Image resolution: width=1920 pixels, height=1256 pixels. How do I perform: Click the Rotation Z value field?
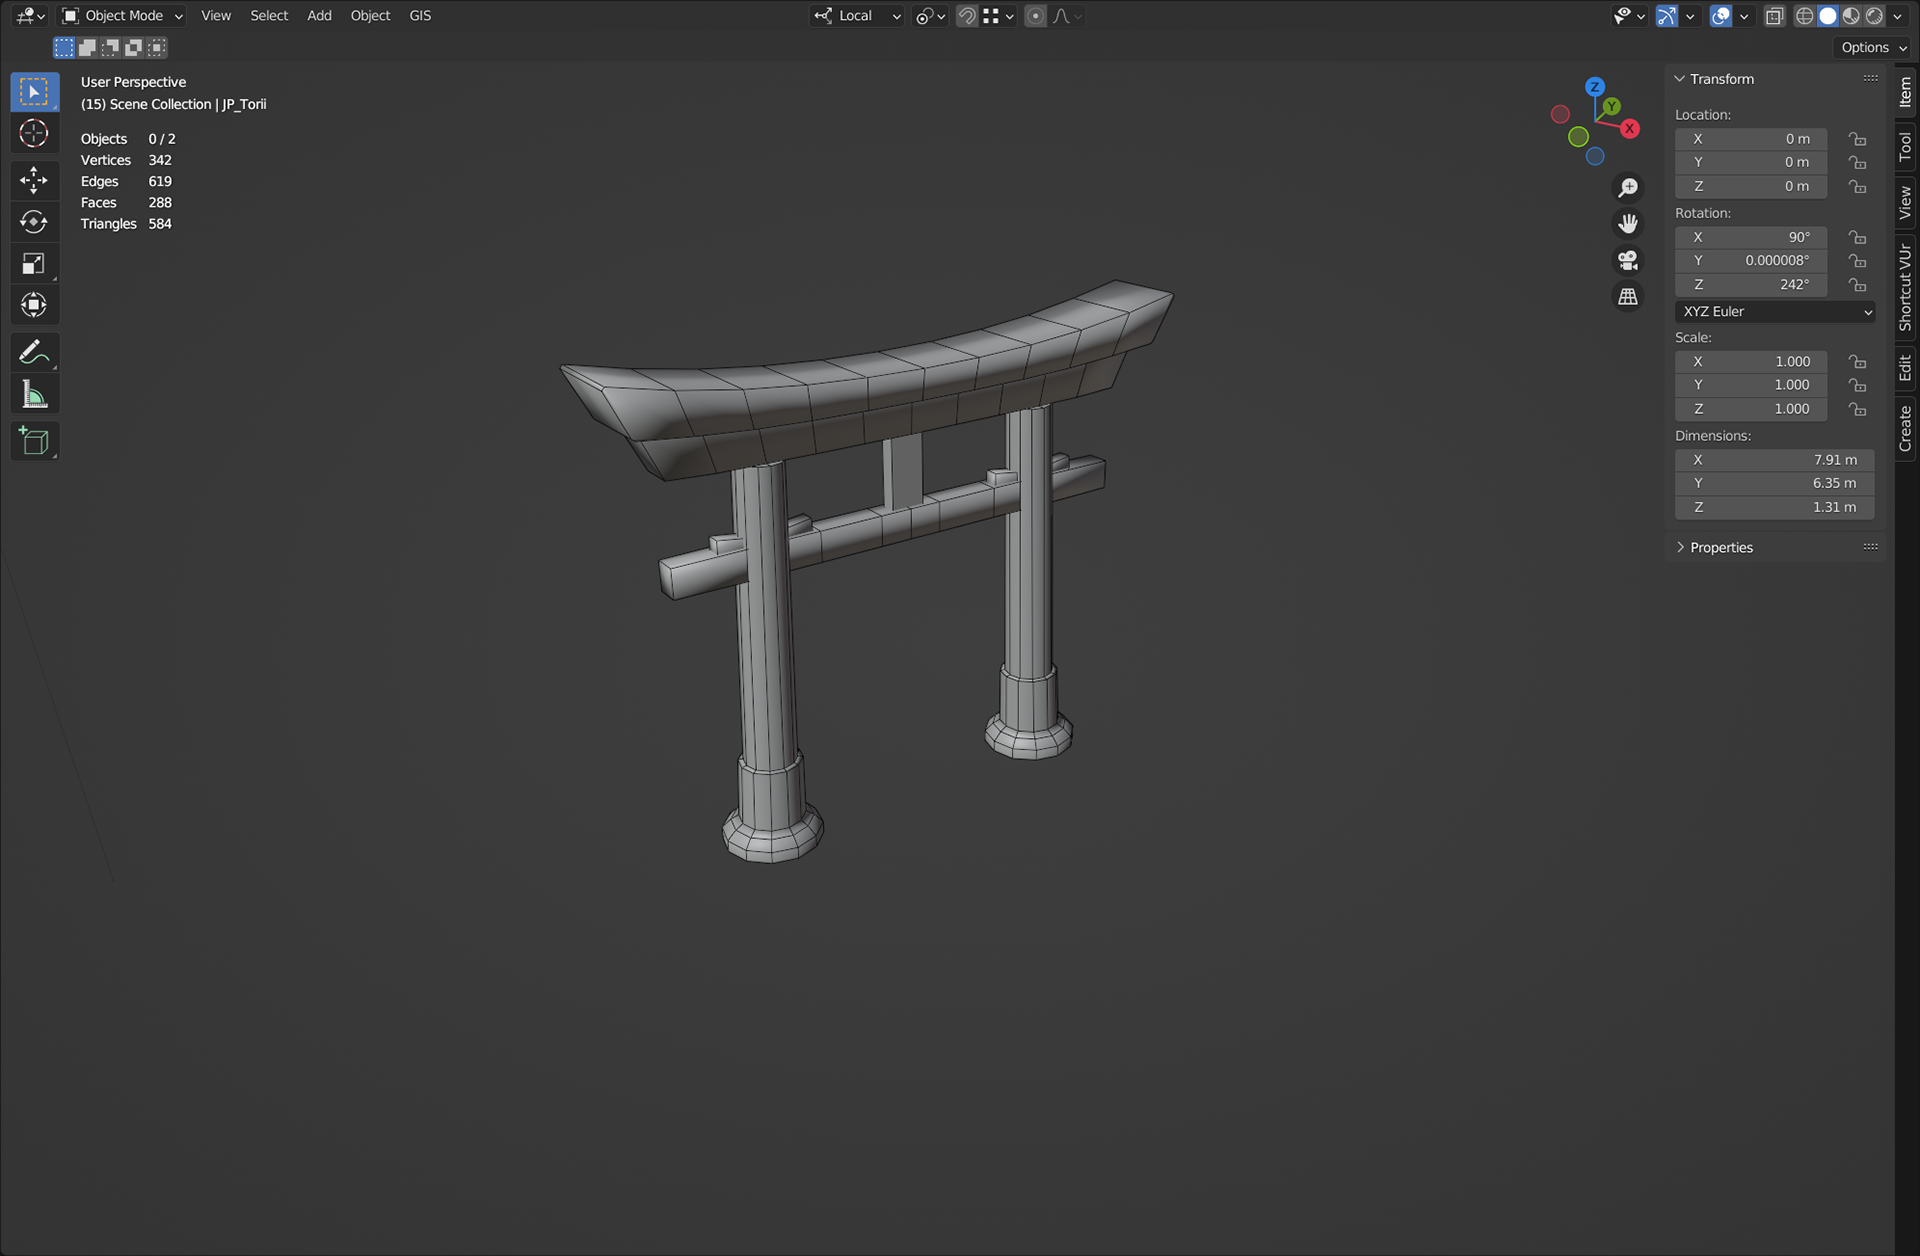pyautogui.click(x=1751, y=285)
